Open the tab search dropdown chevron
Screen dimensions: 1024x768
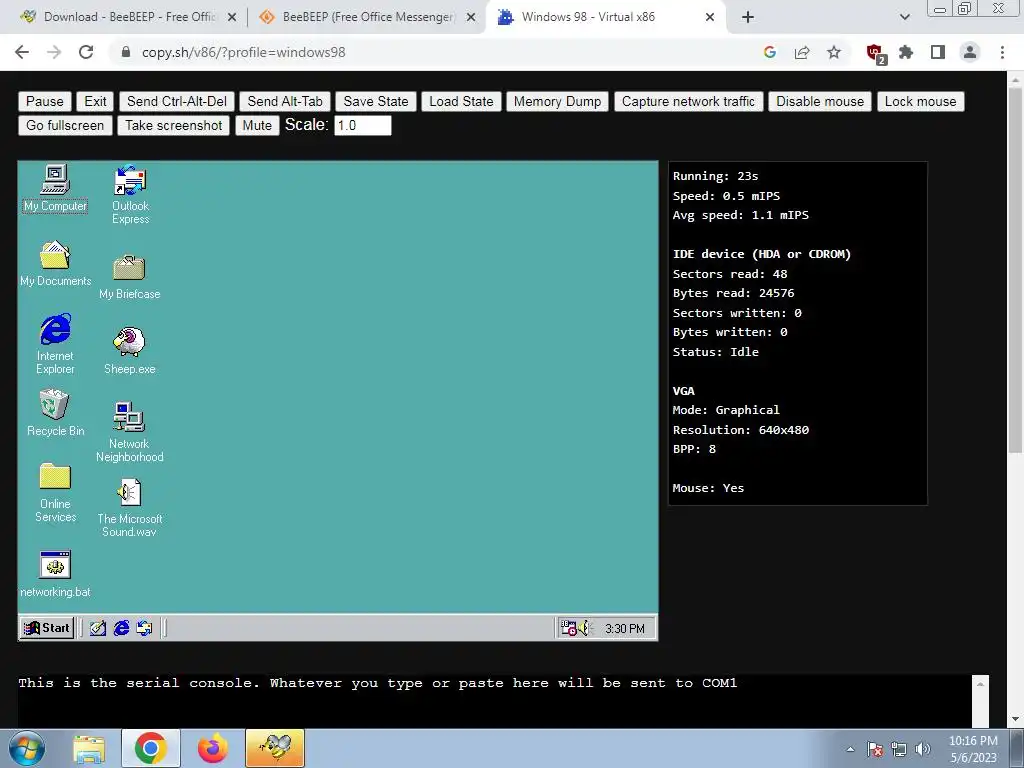904,18
